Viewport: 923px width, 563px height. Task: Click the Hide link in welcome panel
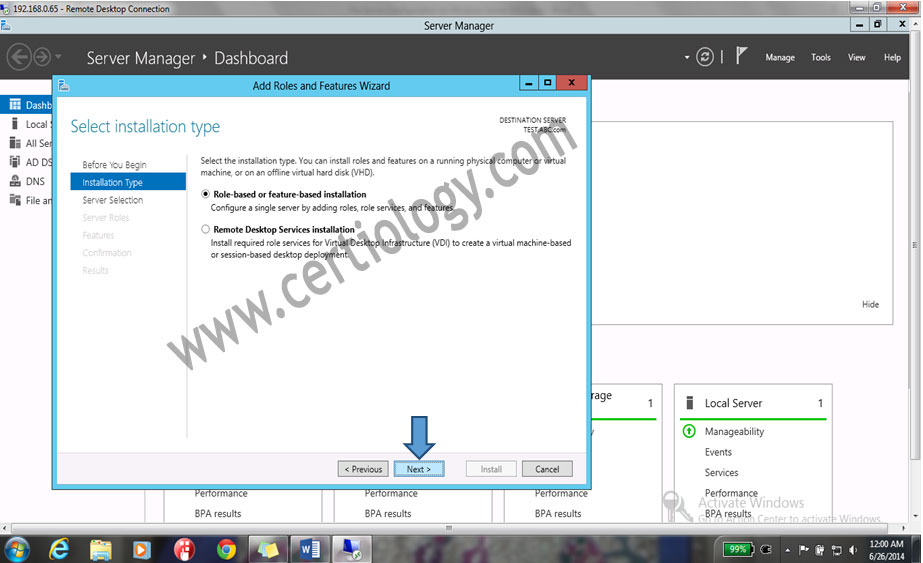point(870,304)
